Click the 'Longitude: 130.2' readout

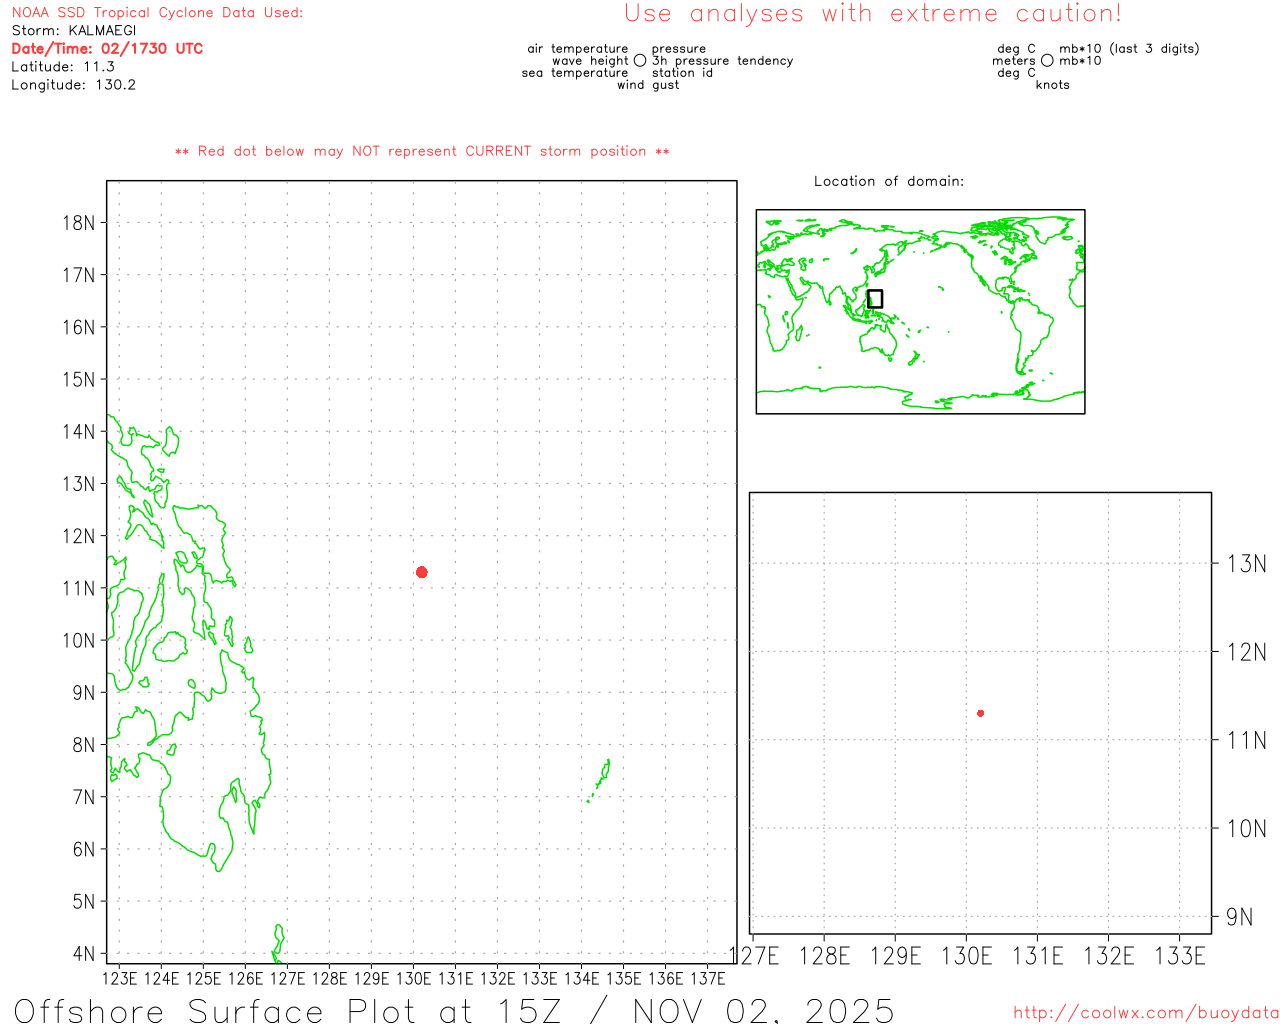(73, 85)
